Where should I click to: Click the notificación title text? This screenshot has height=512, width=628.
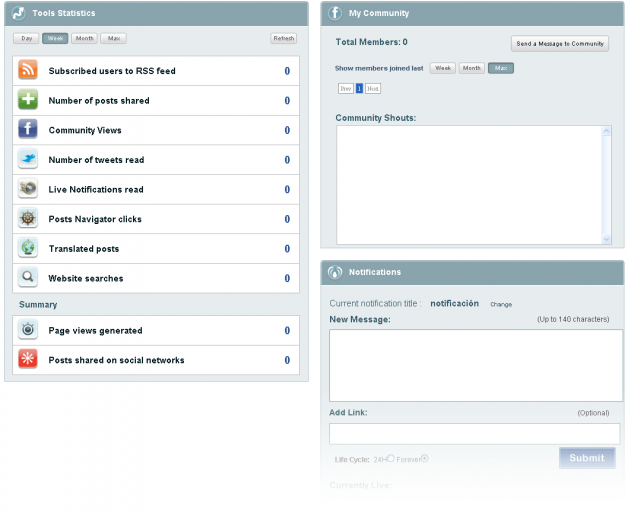(455, 304)
